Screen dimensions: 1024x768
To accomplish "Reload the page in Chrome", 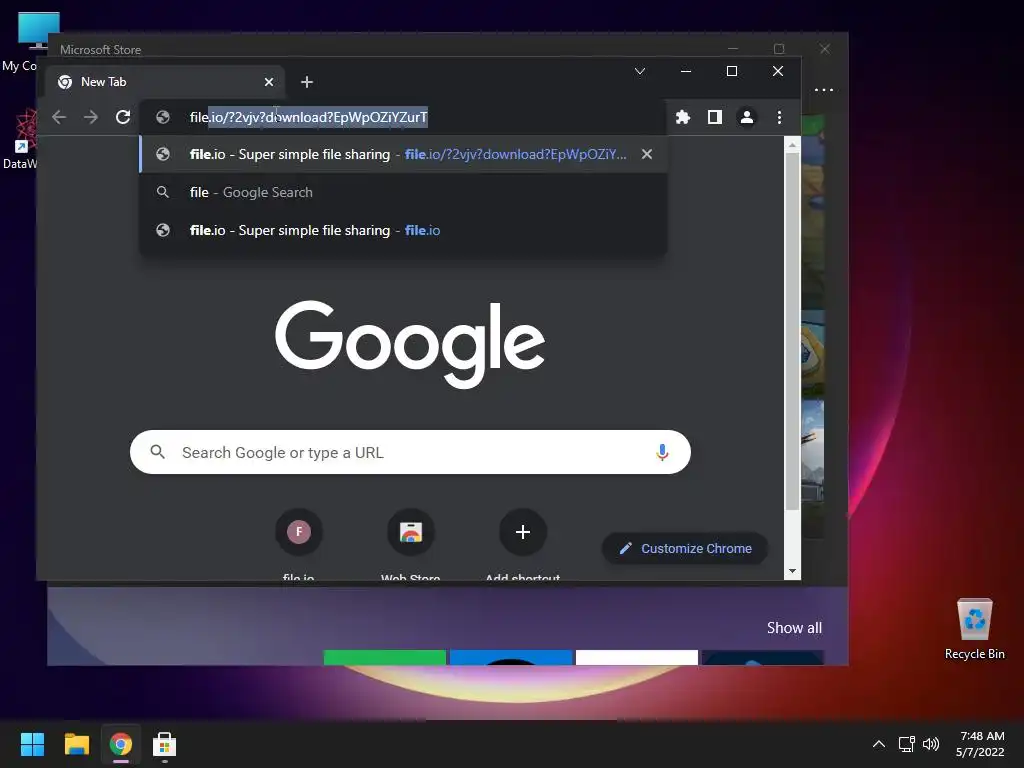I will click(123, 117).
